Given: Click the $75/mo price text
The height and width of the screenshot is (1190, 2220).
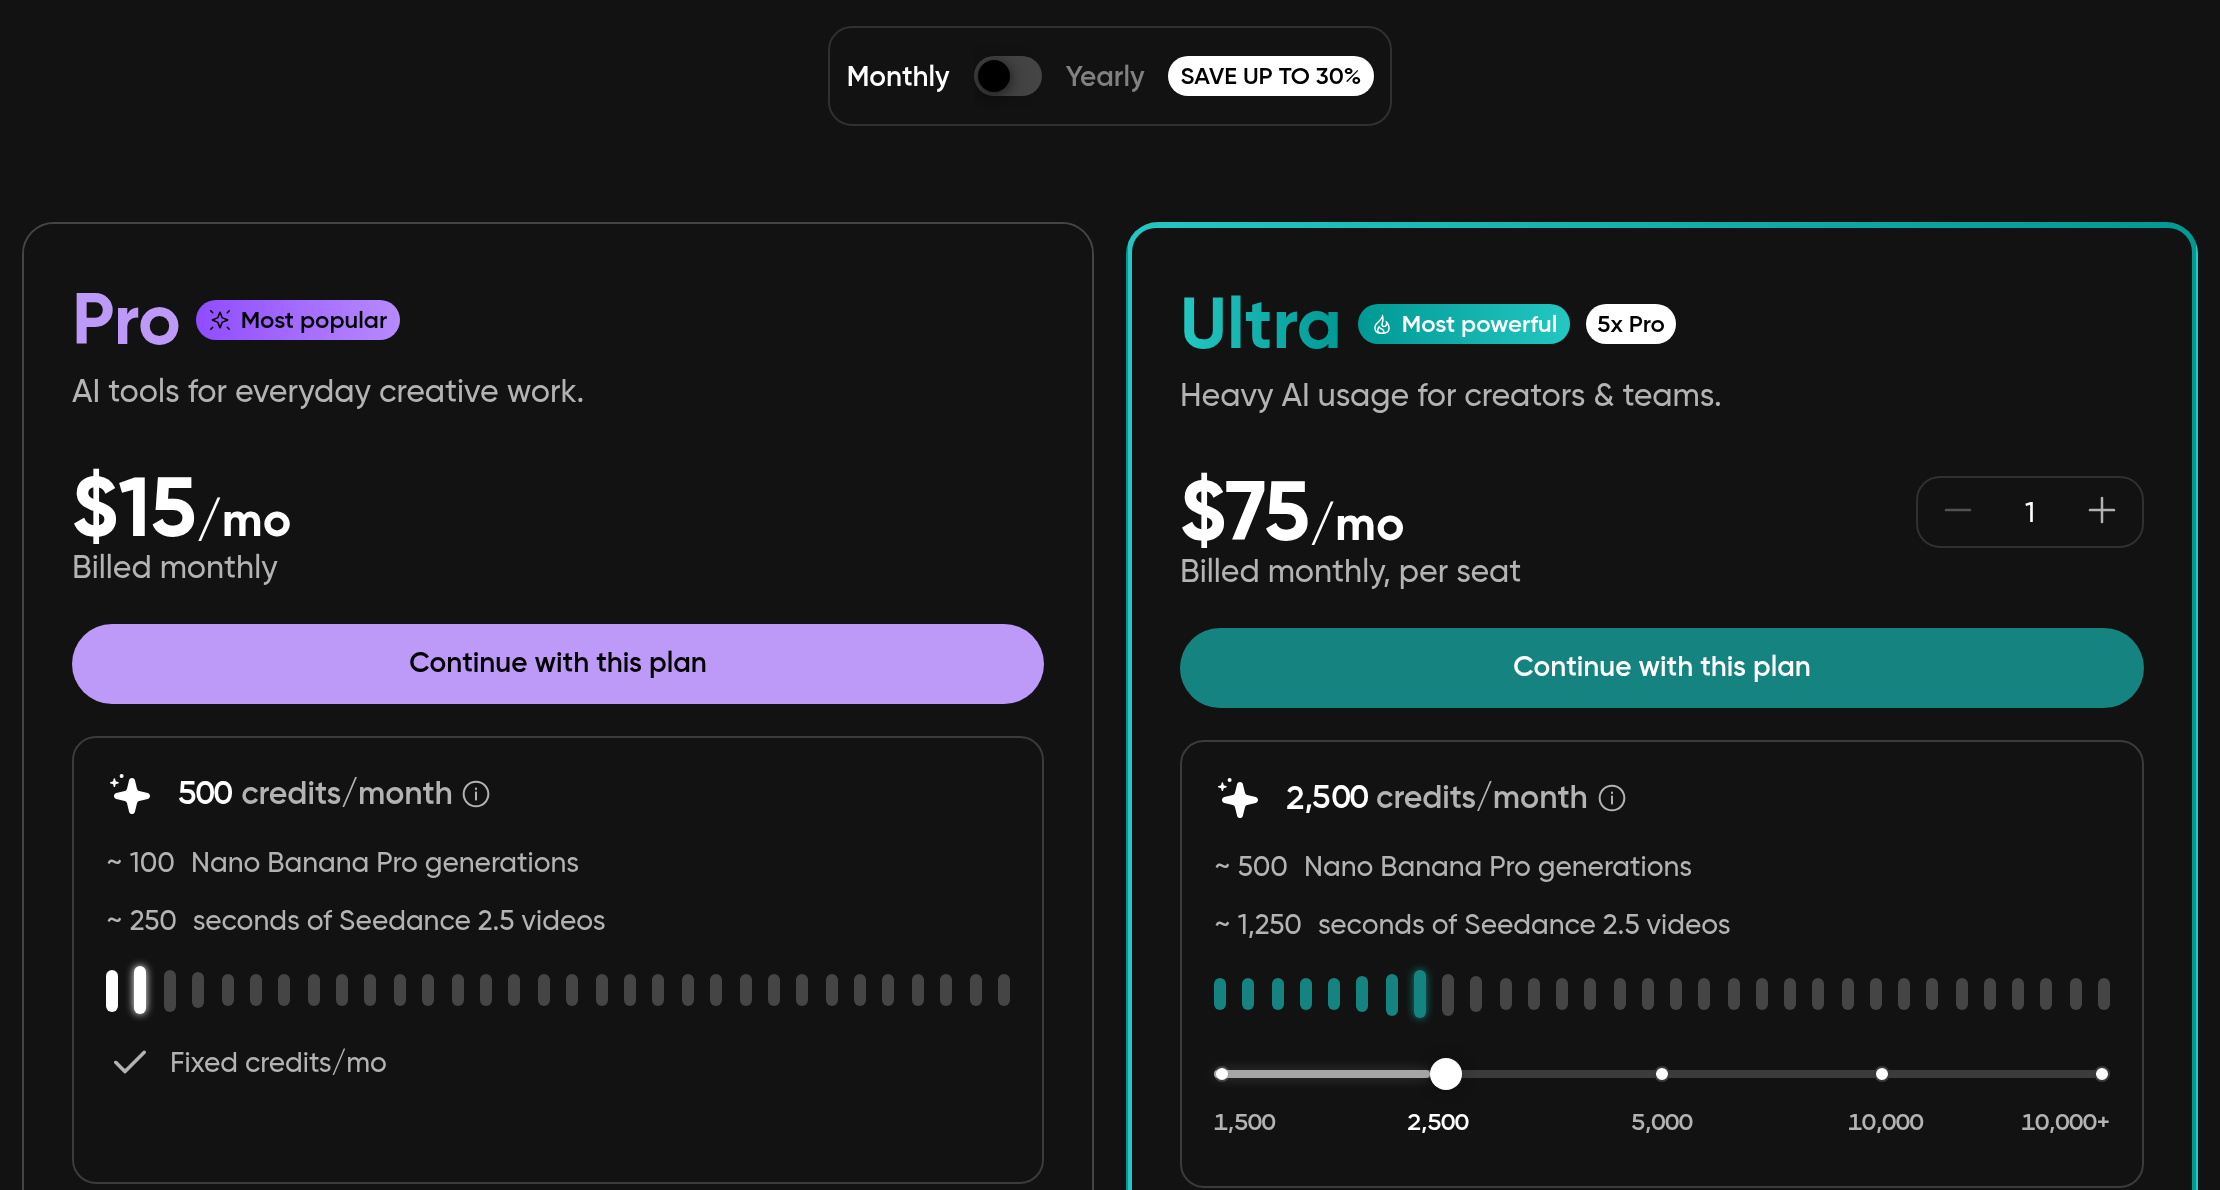Looking at the screenshot, I should click(x=1292, y=511).
